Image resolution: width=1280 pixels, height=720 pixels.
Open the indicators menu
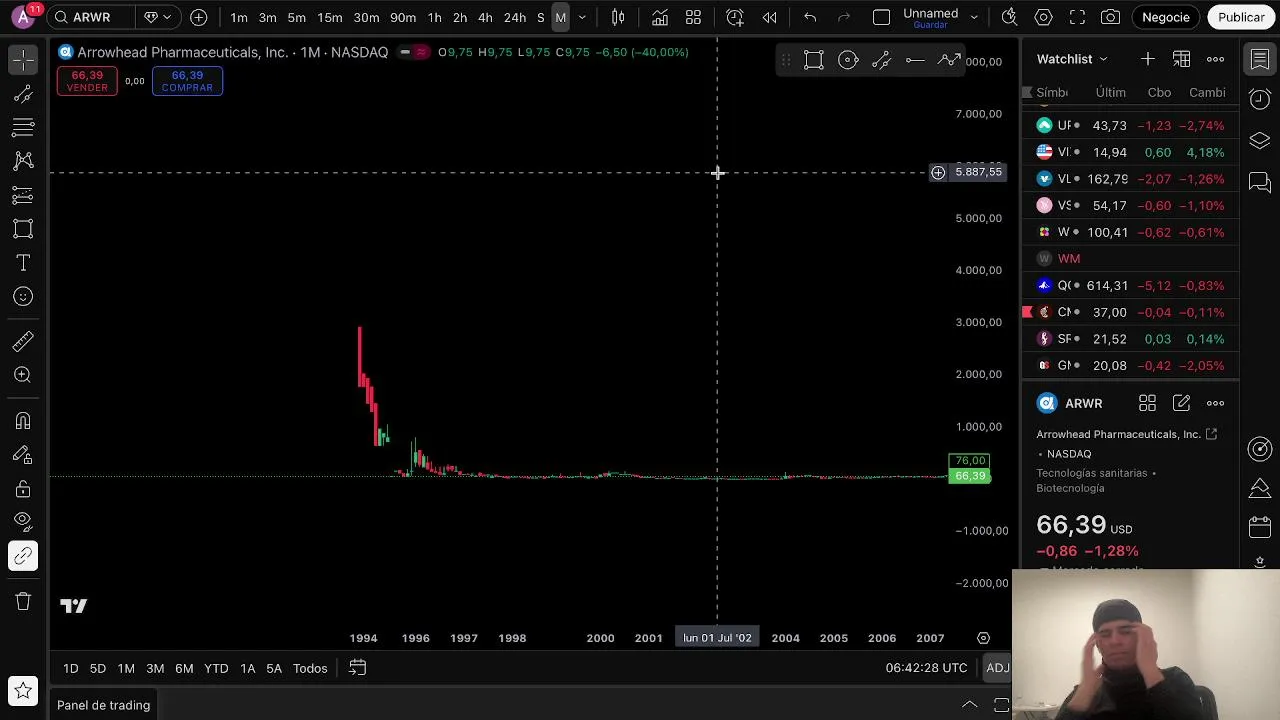(x=660, y=17)
